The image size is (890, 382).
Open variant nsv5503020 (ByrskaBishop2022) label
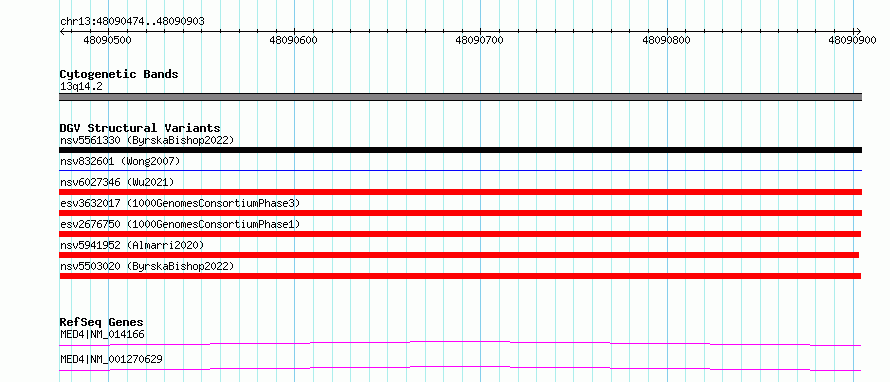click(x=147, y=266)
